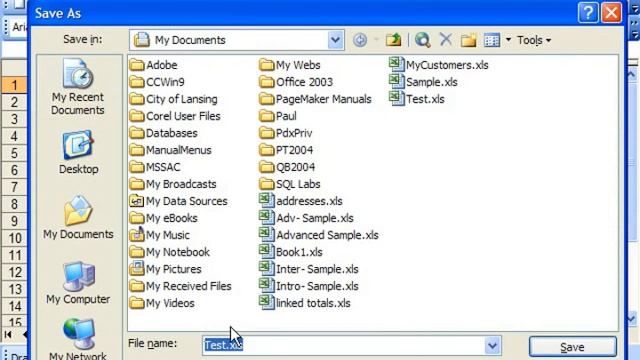Select My Computer in places bar

point(78,283)
